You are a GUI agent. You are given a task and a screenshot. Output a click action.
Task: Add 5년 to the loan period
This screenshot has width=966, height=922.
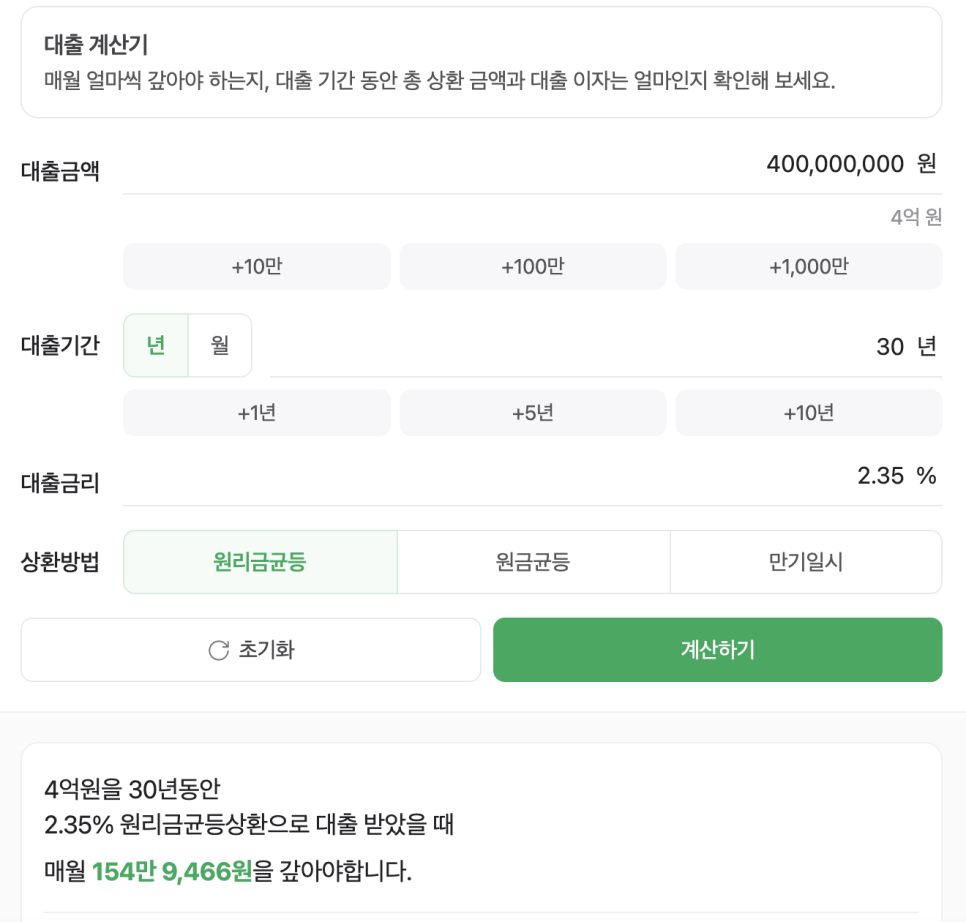coord(533,413)
